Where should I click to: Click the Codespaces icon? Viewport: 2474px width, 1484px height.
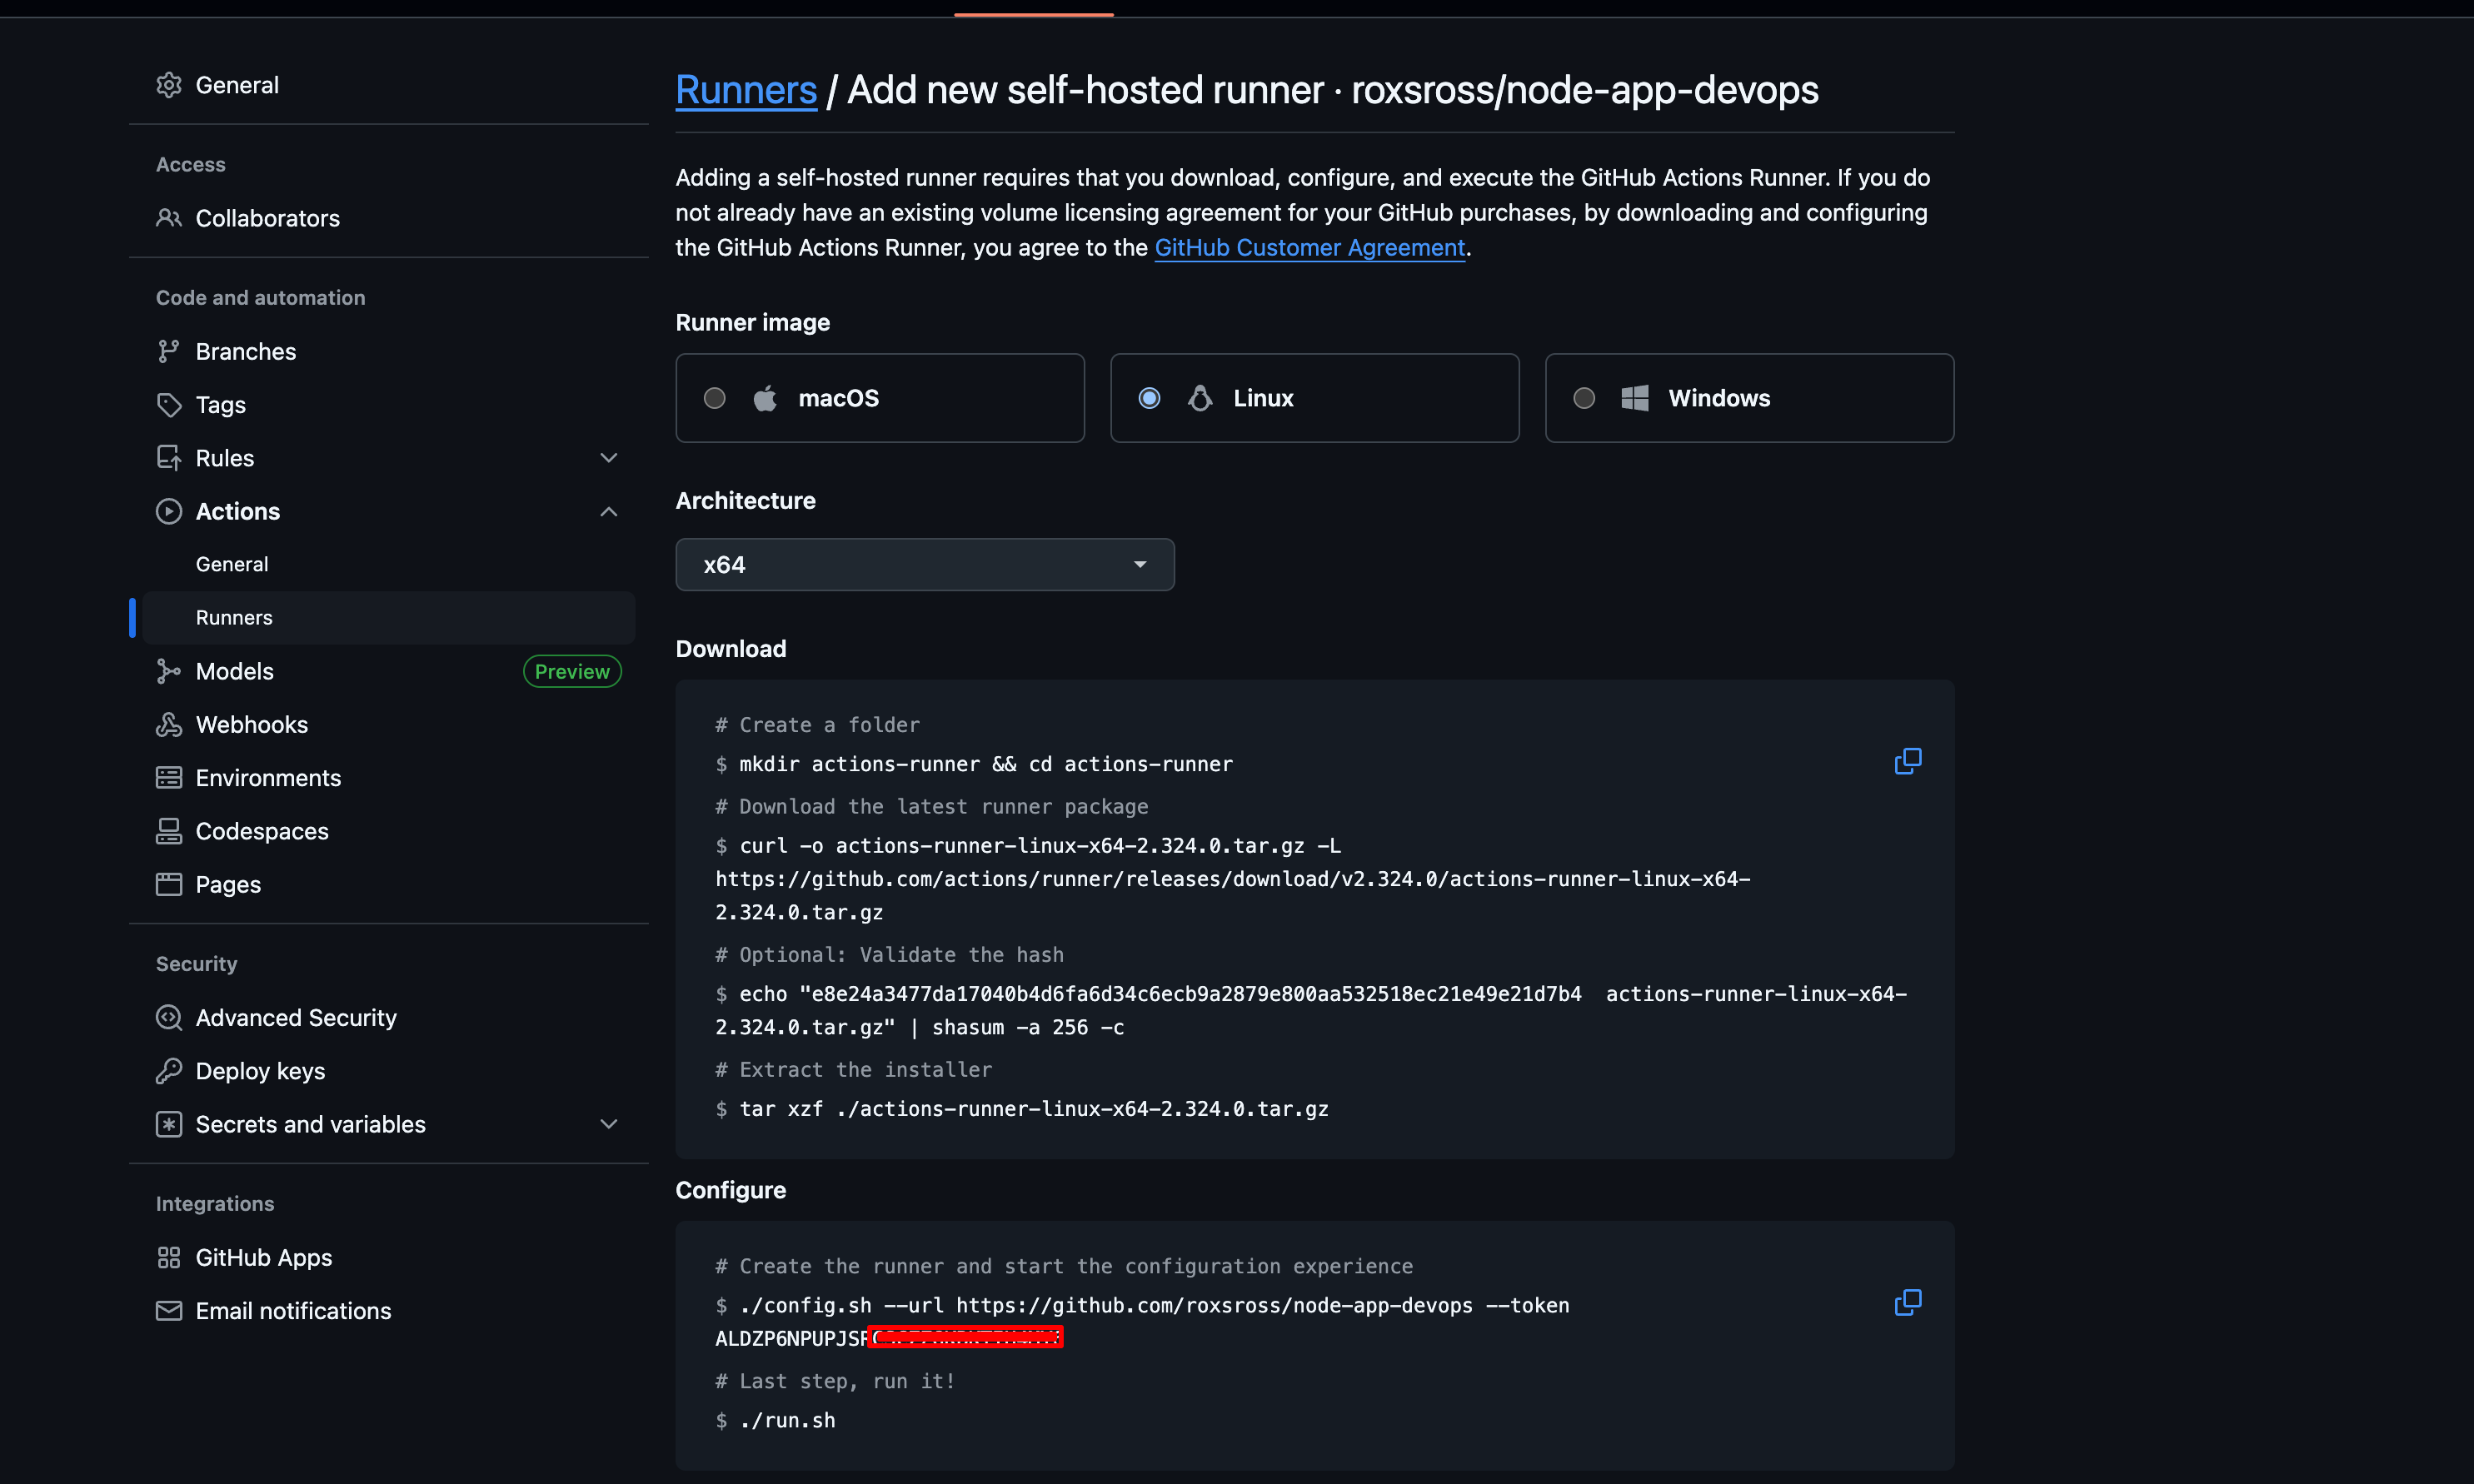tap(169, 831)
